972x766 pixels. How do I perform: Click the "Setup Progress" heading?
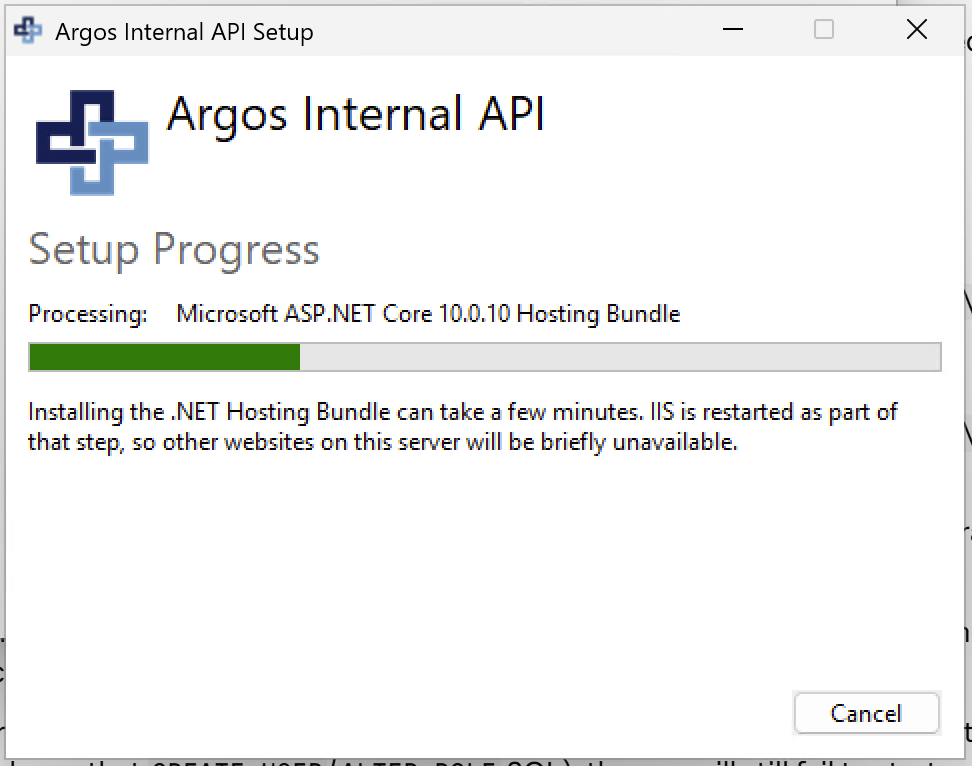click(174, 250)
